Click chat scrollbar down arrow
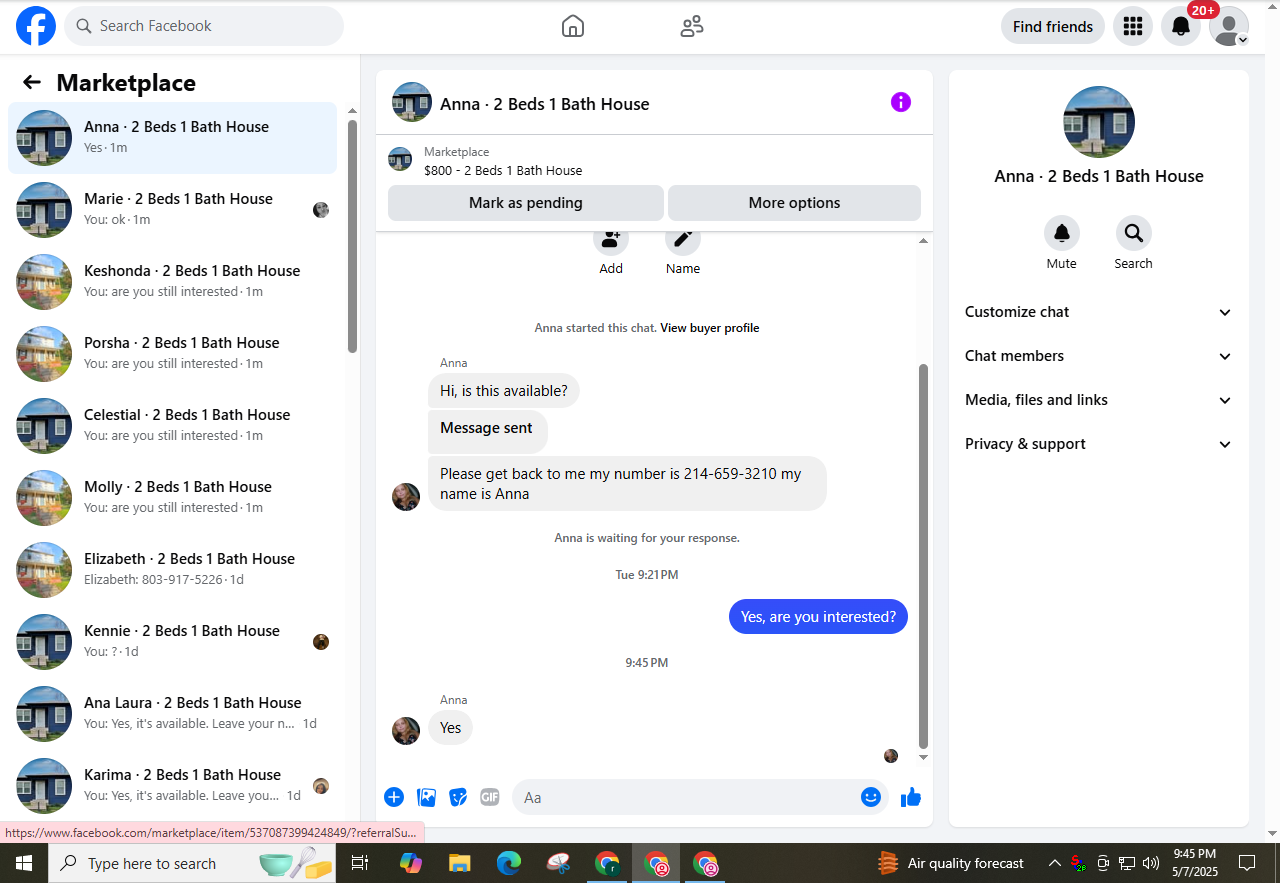 pyautogui.click(x=923, y=758)
